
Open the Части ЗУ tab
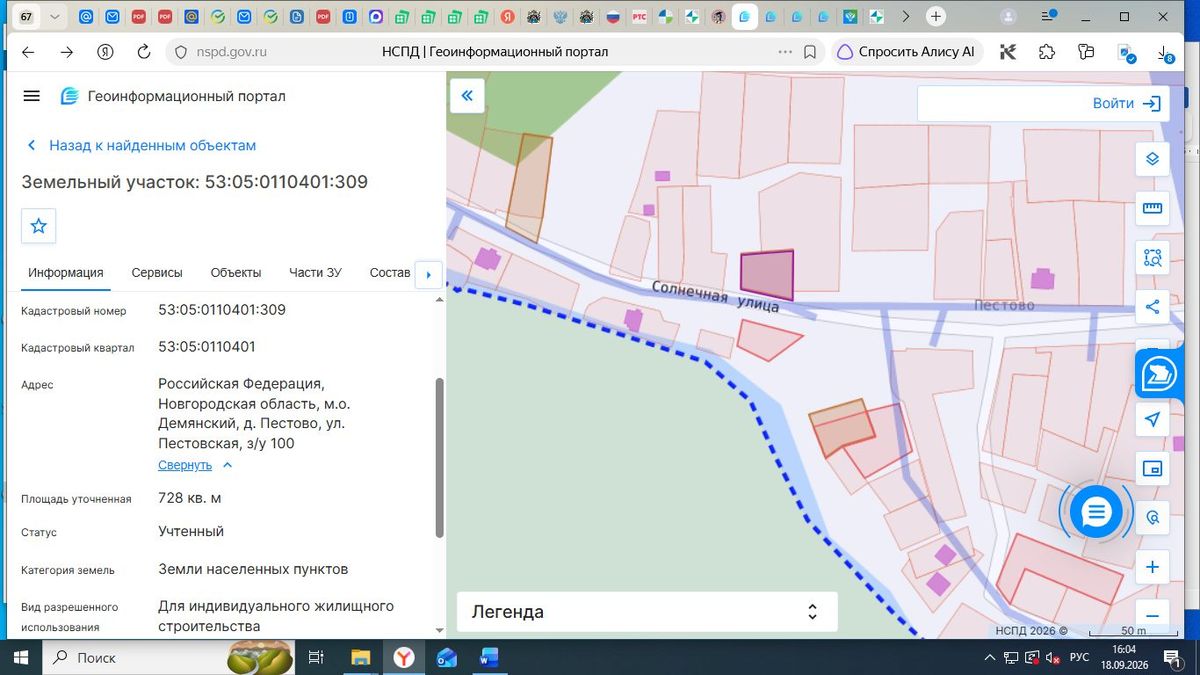pos(315,273)
